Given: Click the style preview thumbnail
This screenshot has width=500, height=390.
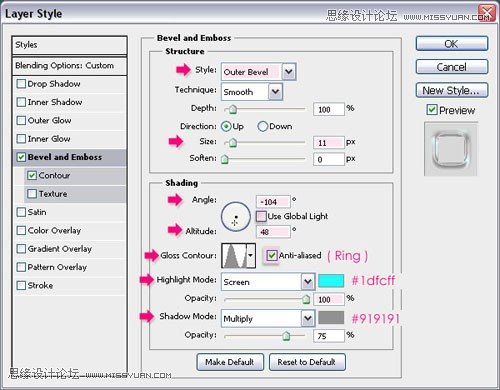Looking at the screenshot, I should pyautogui.click(x=451, y=149).
